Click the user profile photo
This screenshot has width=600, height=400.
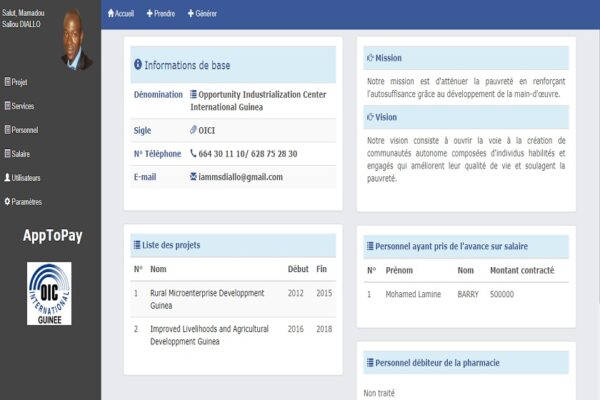click(76, 39)
